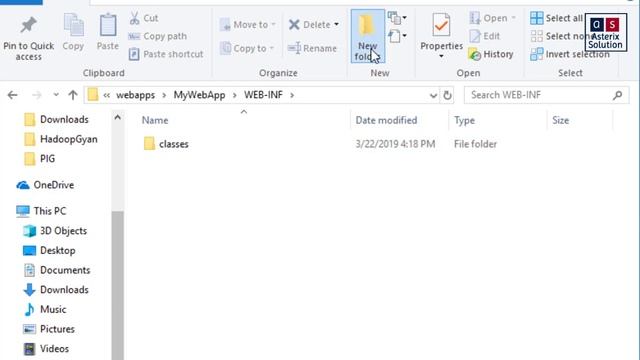Viewport: 640px width, 360px height.
Task: Click the search magnifier icon
Action: tap(618, 95)
